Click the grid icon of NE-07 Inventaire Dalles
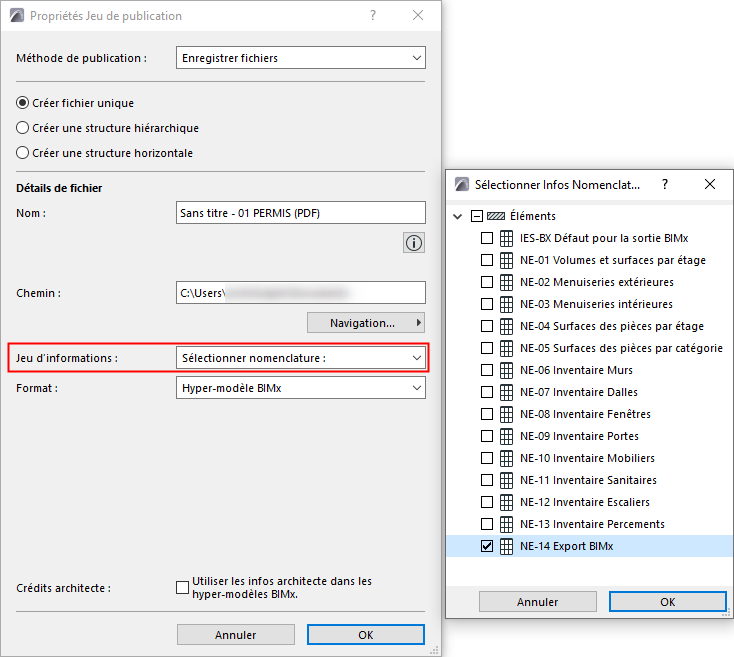This screenshot has width=734, height=657. pyautogui.click(x=506, y=392)
